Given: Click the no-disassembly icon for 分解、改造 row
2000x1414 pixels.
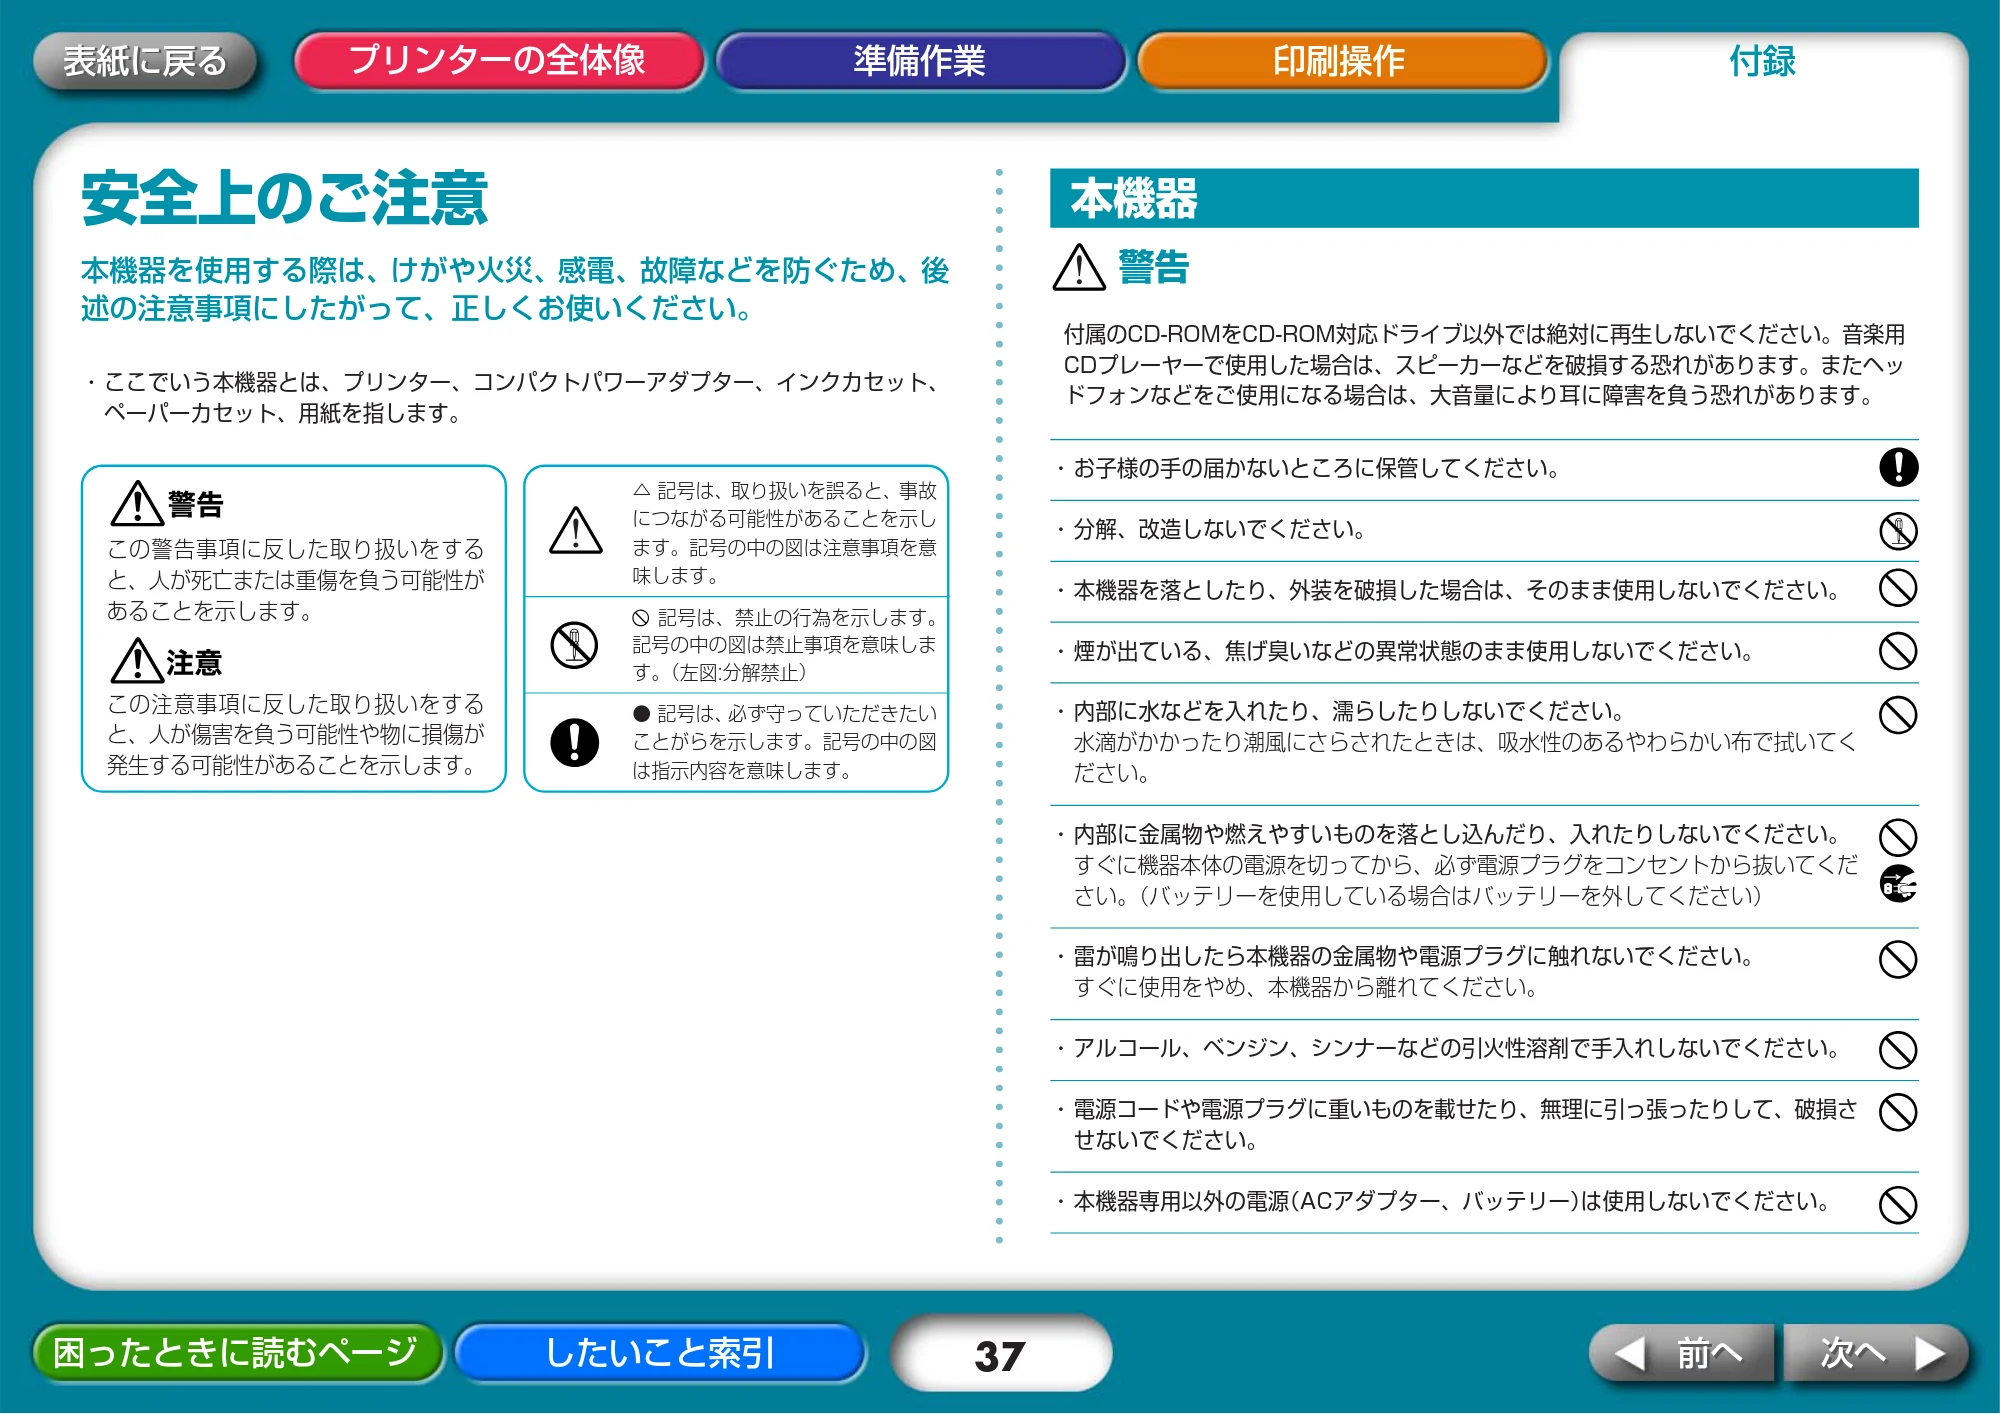Looking at the screenshot, I should tap(1898, 530).
